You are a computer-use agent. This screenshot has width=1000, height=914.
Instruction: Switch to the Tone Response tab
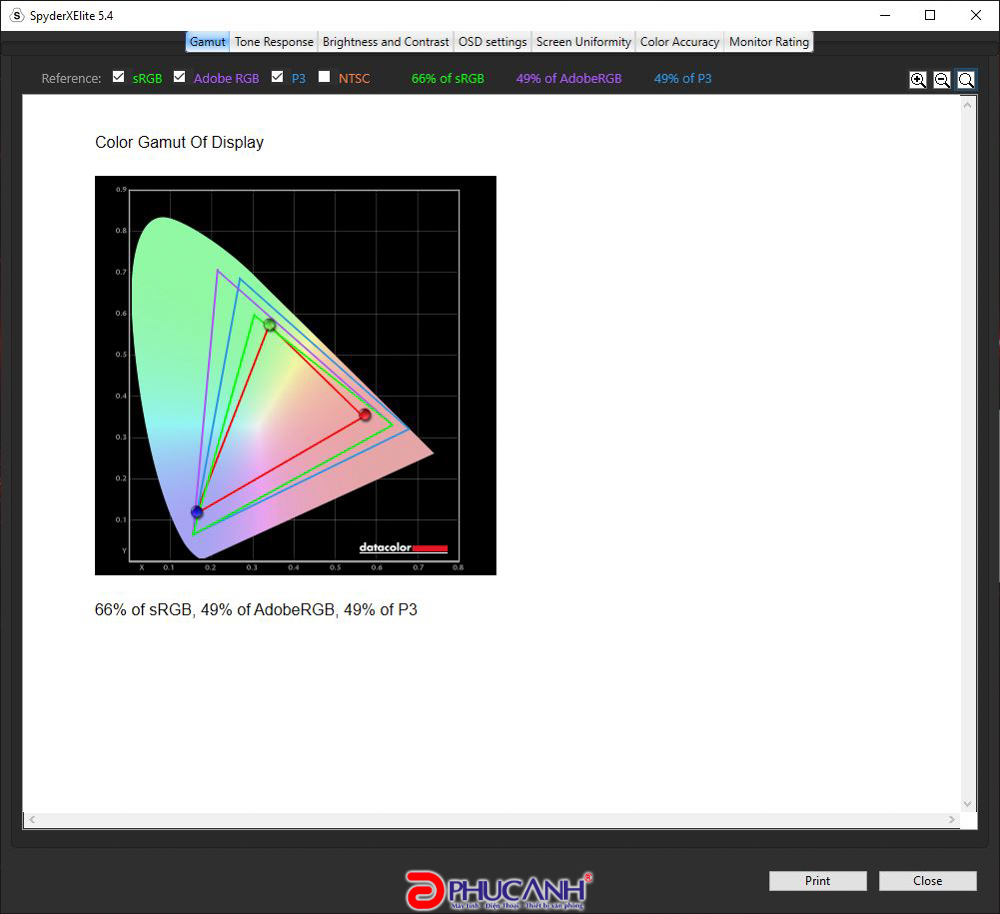(274, 42)
